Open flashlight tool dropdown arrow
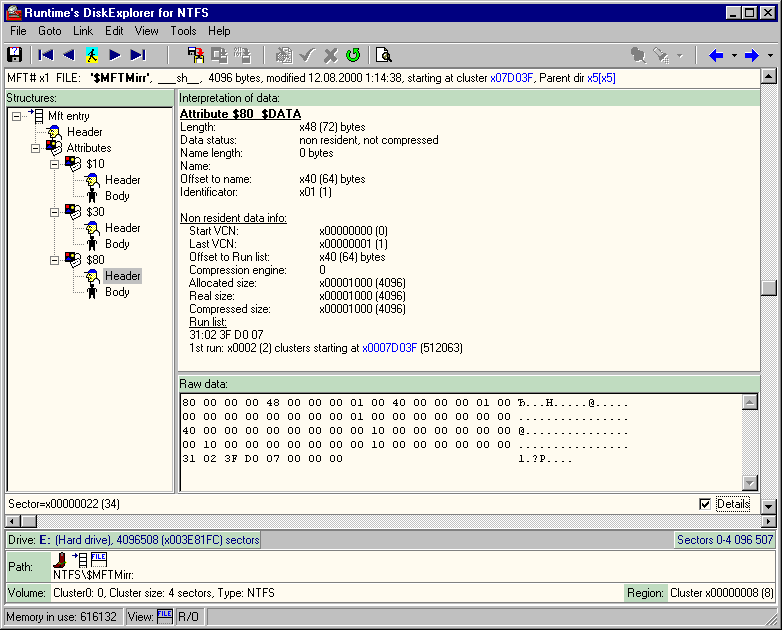Image resolution: width=782 pixels, height=630 pixels. (680, 55)
